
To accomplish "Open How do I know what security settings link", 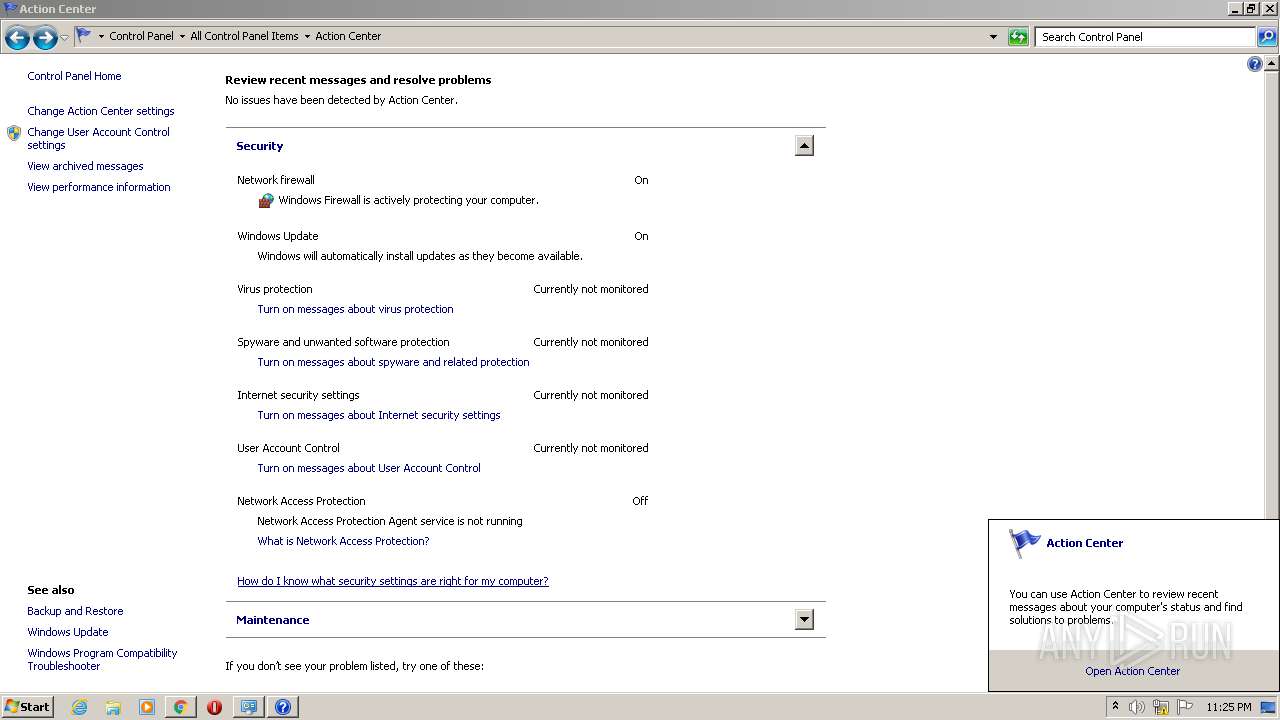I will click(393, 581).
